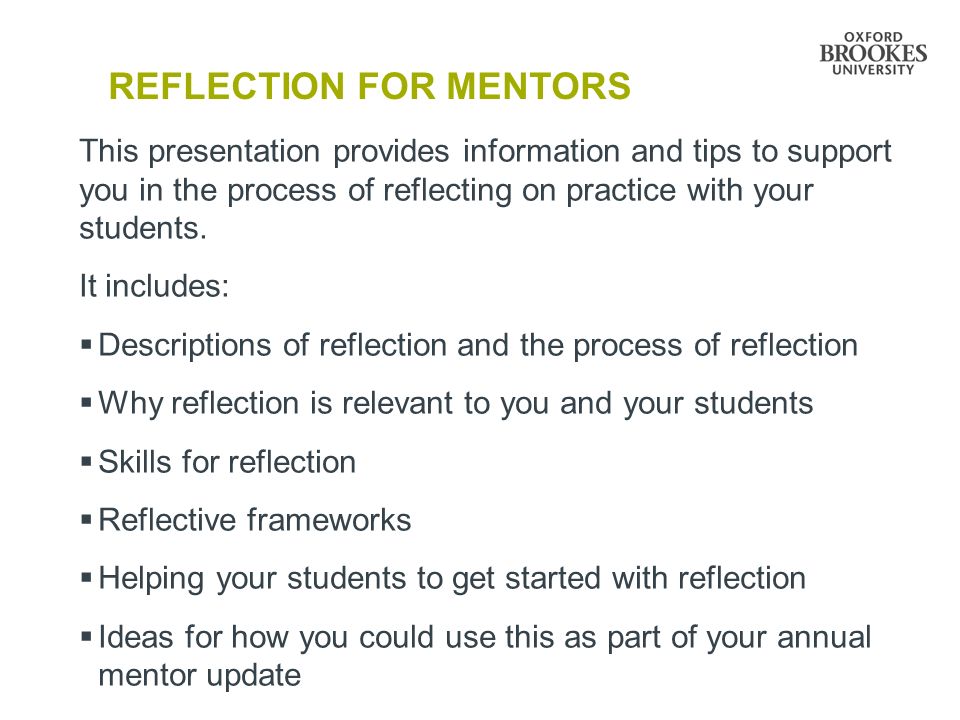Click the bullet before 'Helping your students'

coord(86,578)
